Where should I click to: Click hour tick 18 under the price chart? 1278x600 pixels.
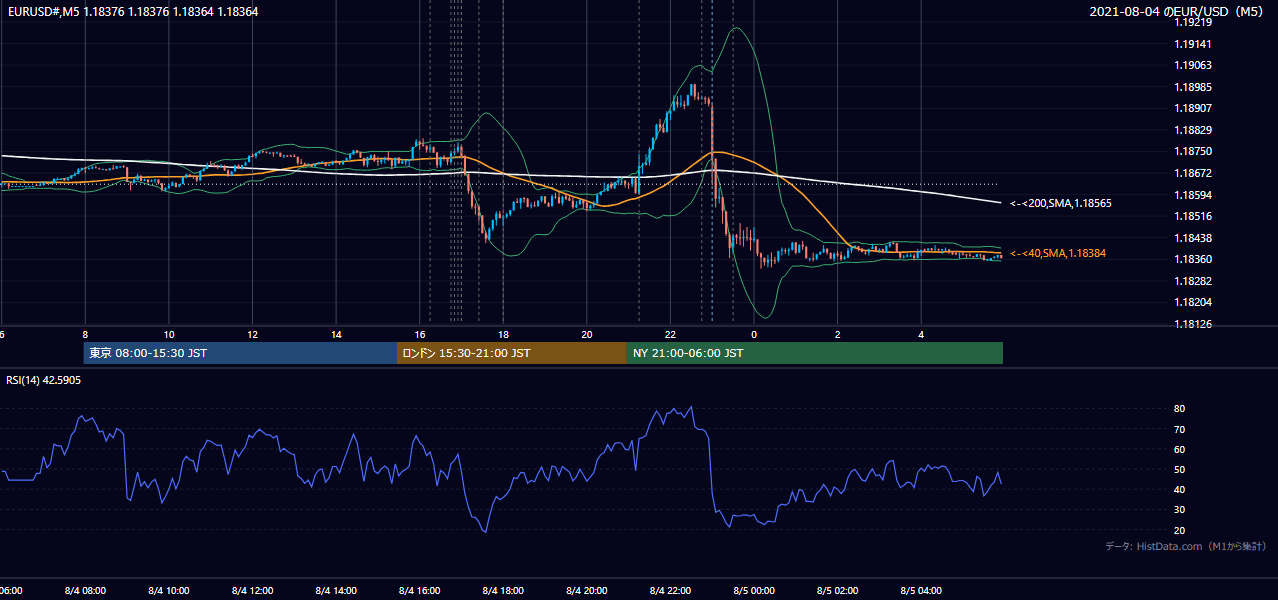point(503,334)
